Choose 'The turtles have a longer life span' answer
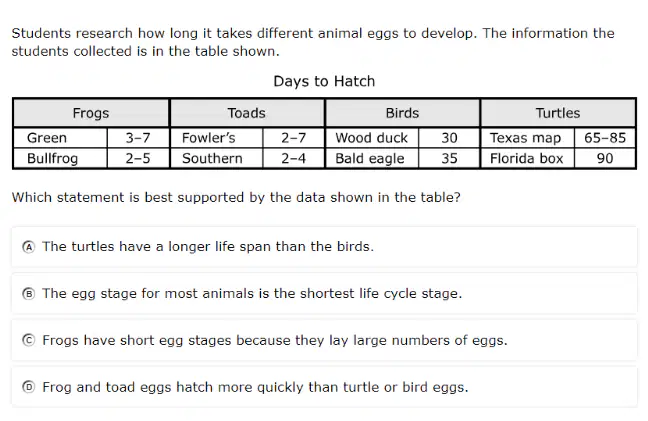 pos(324,247)
